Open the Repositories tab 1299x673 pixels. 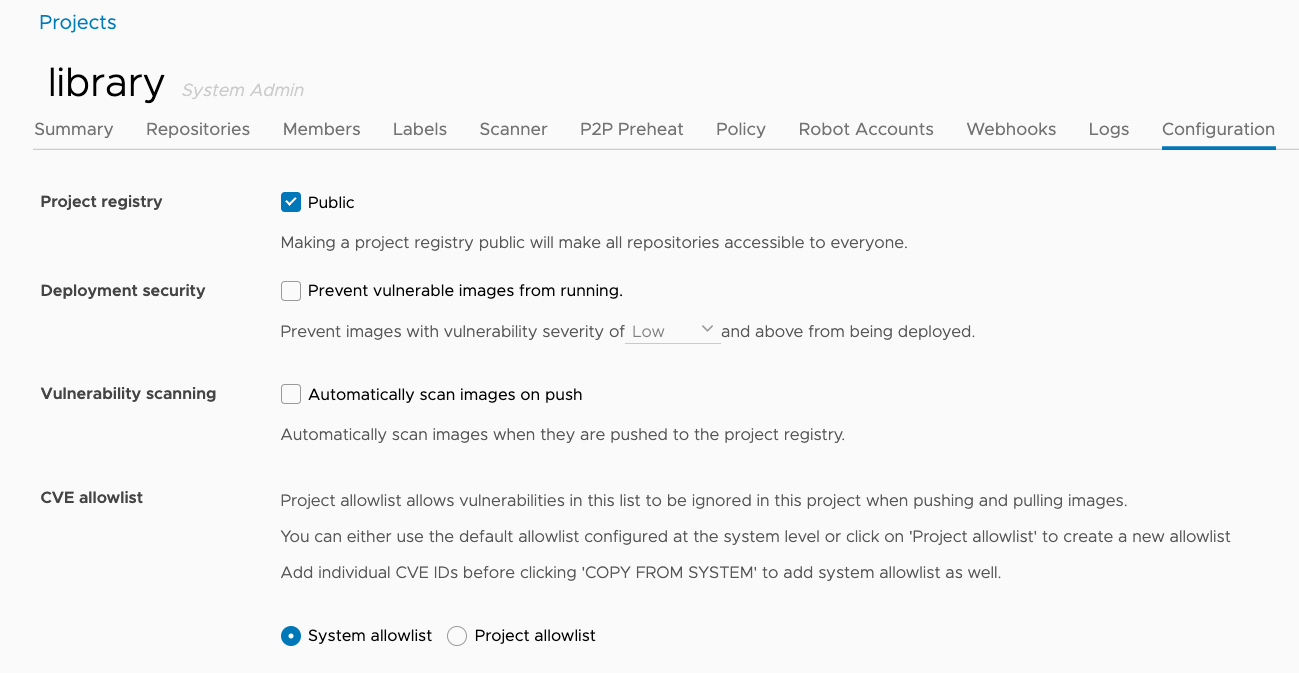(197, 129)
